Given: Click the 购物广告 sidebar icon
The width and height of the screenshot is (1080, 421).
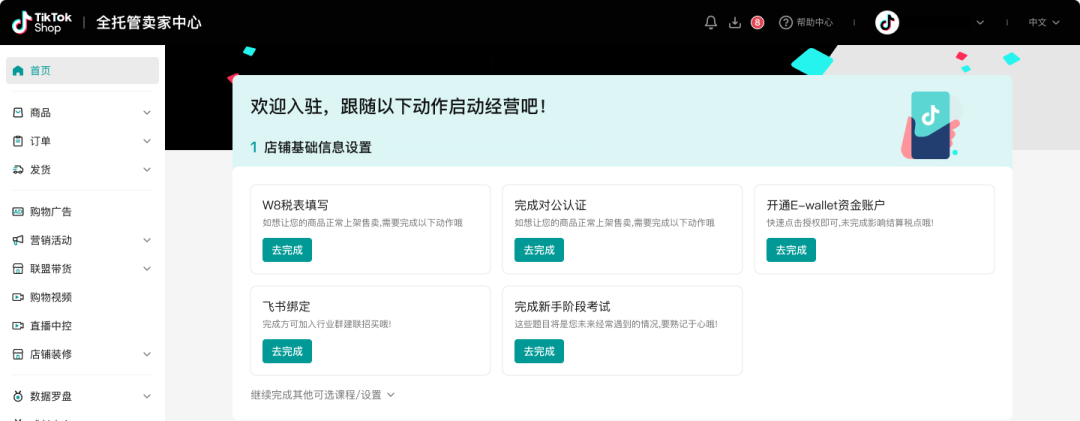Looking at the screenshot, I should pos(18,212).
